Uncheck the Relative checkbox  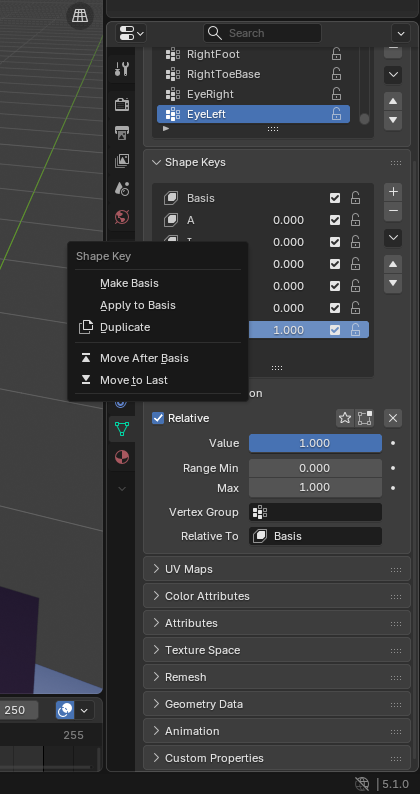coord(158,418)
